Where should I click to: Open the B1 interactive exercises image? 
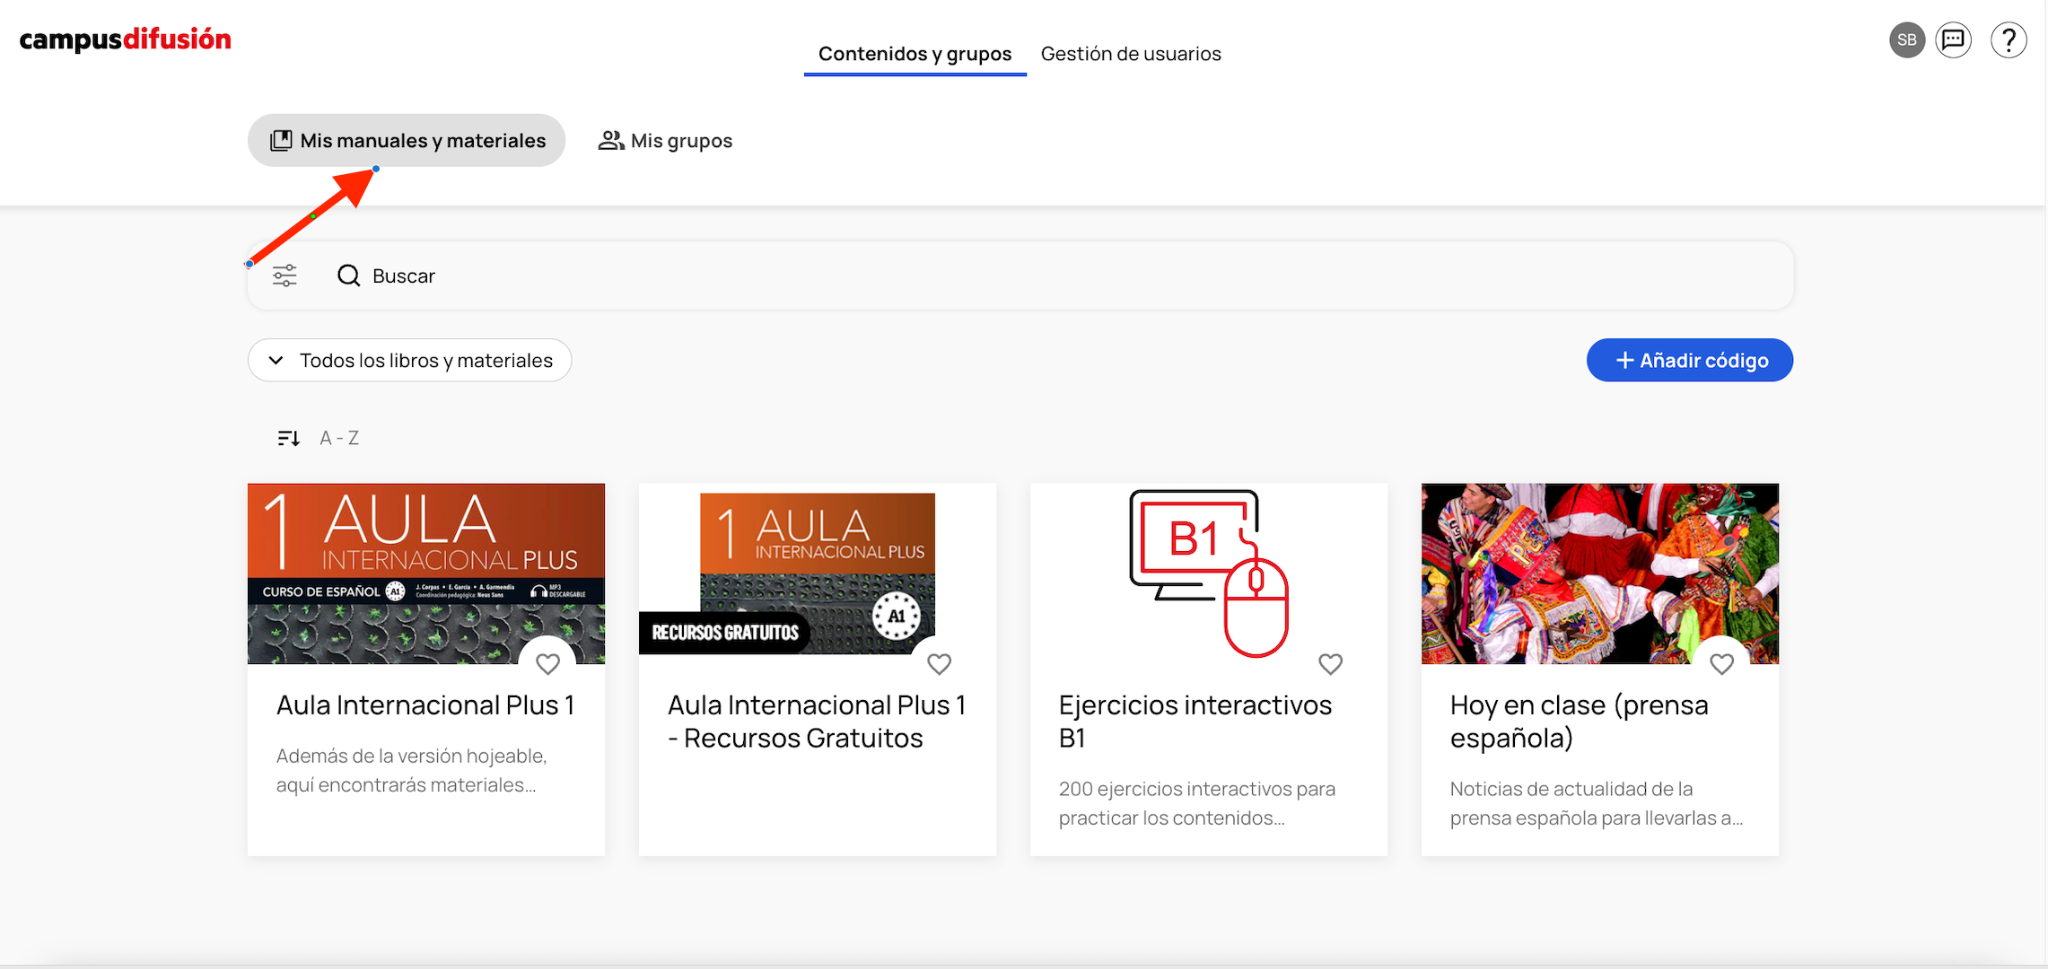(1209, 574)
